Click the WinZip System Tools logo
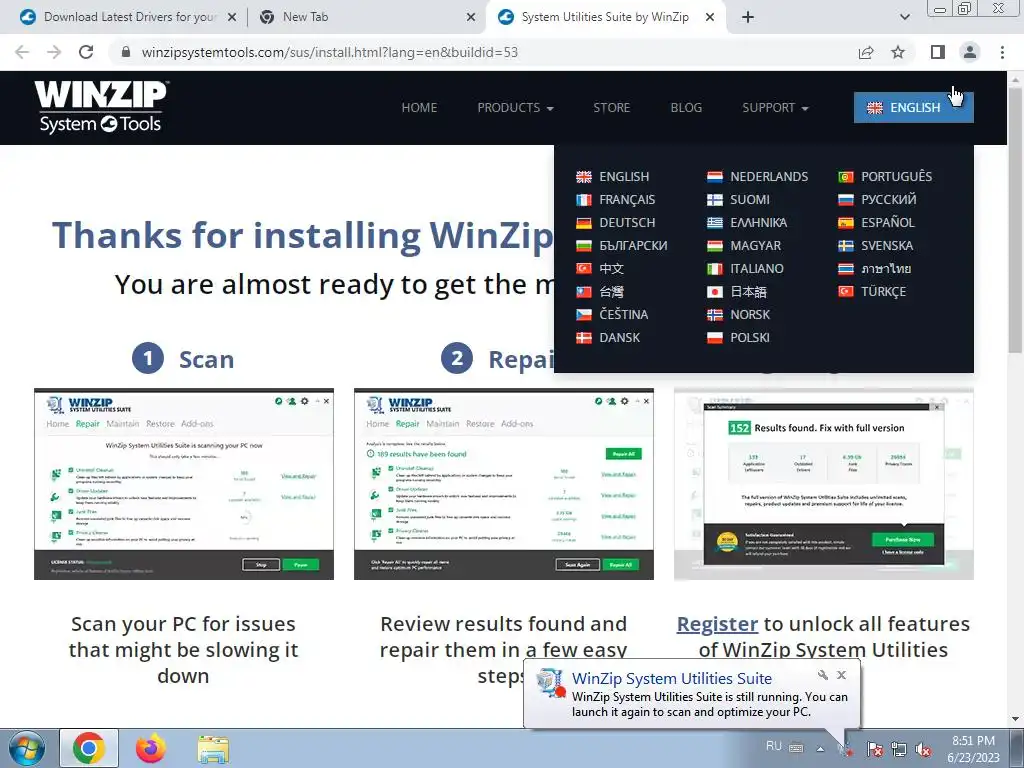 pos(101,107)
